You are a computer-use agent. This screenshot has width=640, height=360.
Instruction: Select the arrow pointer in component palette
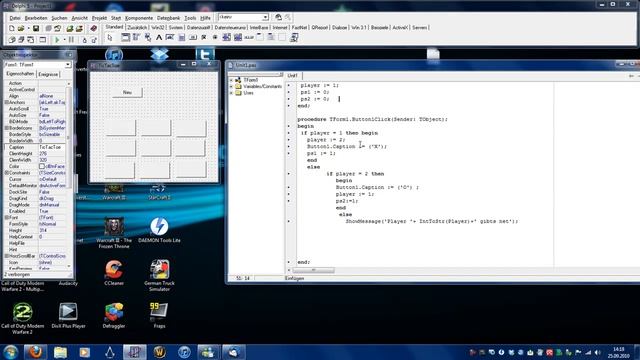click(x=110, y=38)
